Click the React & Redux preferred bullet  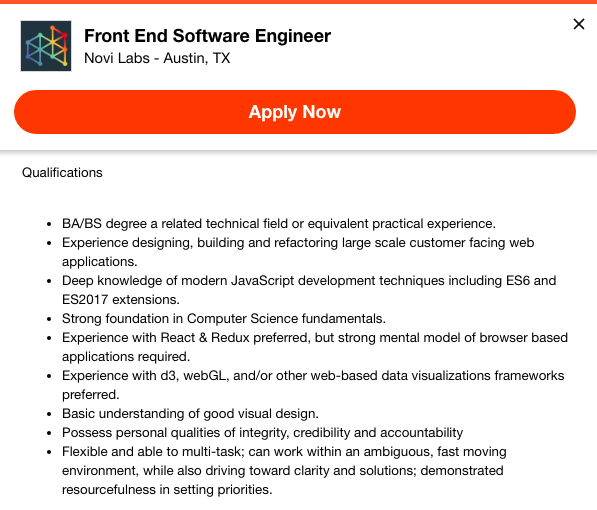(x=315, y=347)
